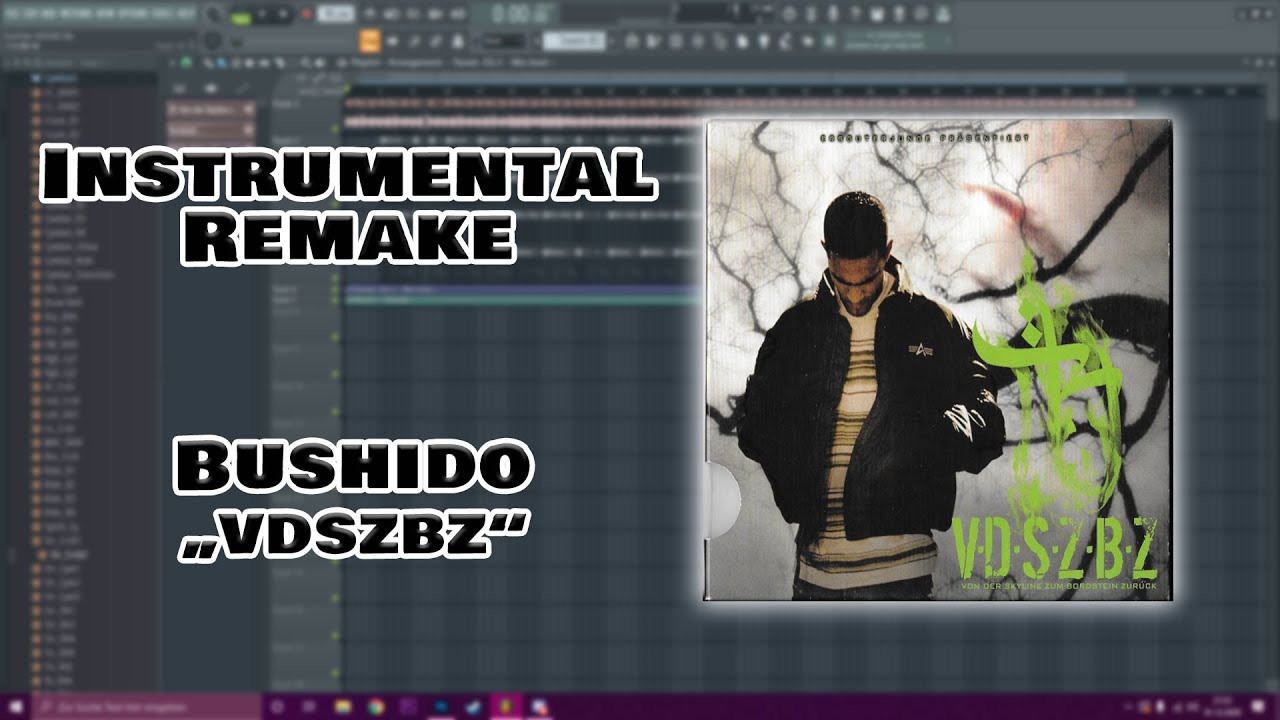
Task: Open File Explorer from the taskbar
Action: (343, 707)
